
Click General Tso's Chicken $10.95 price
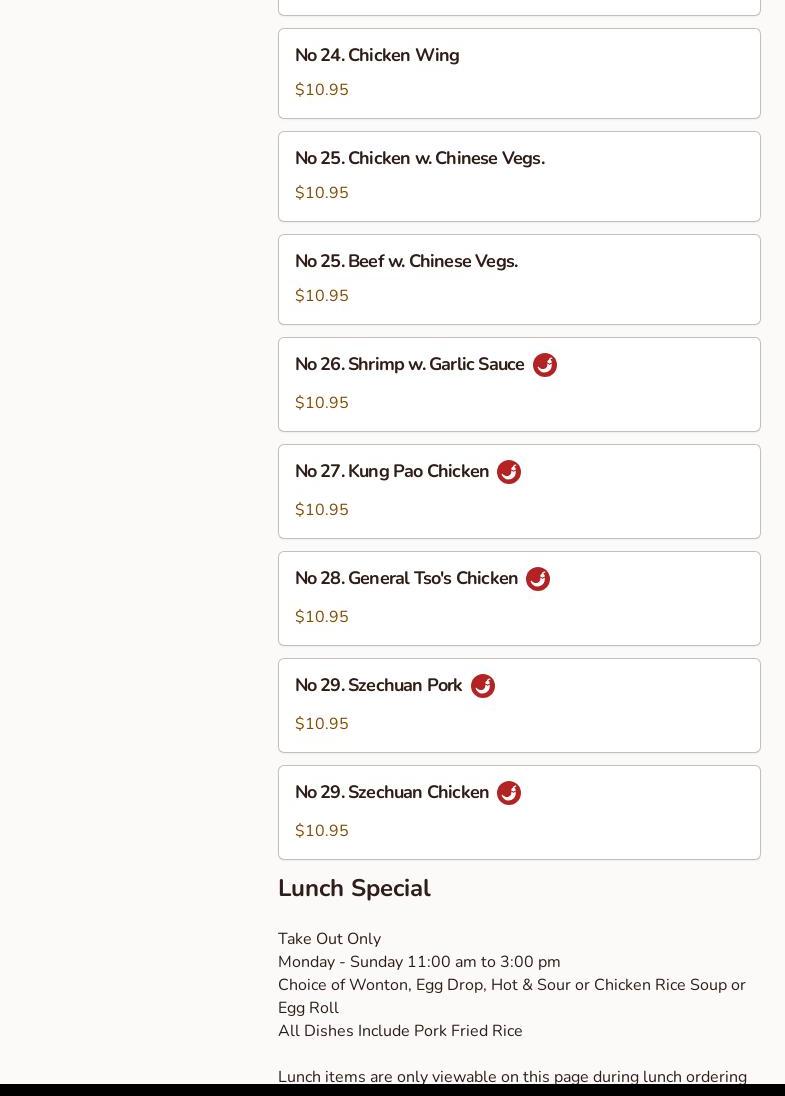(322, 617)
